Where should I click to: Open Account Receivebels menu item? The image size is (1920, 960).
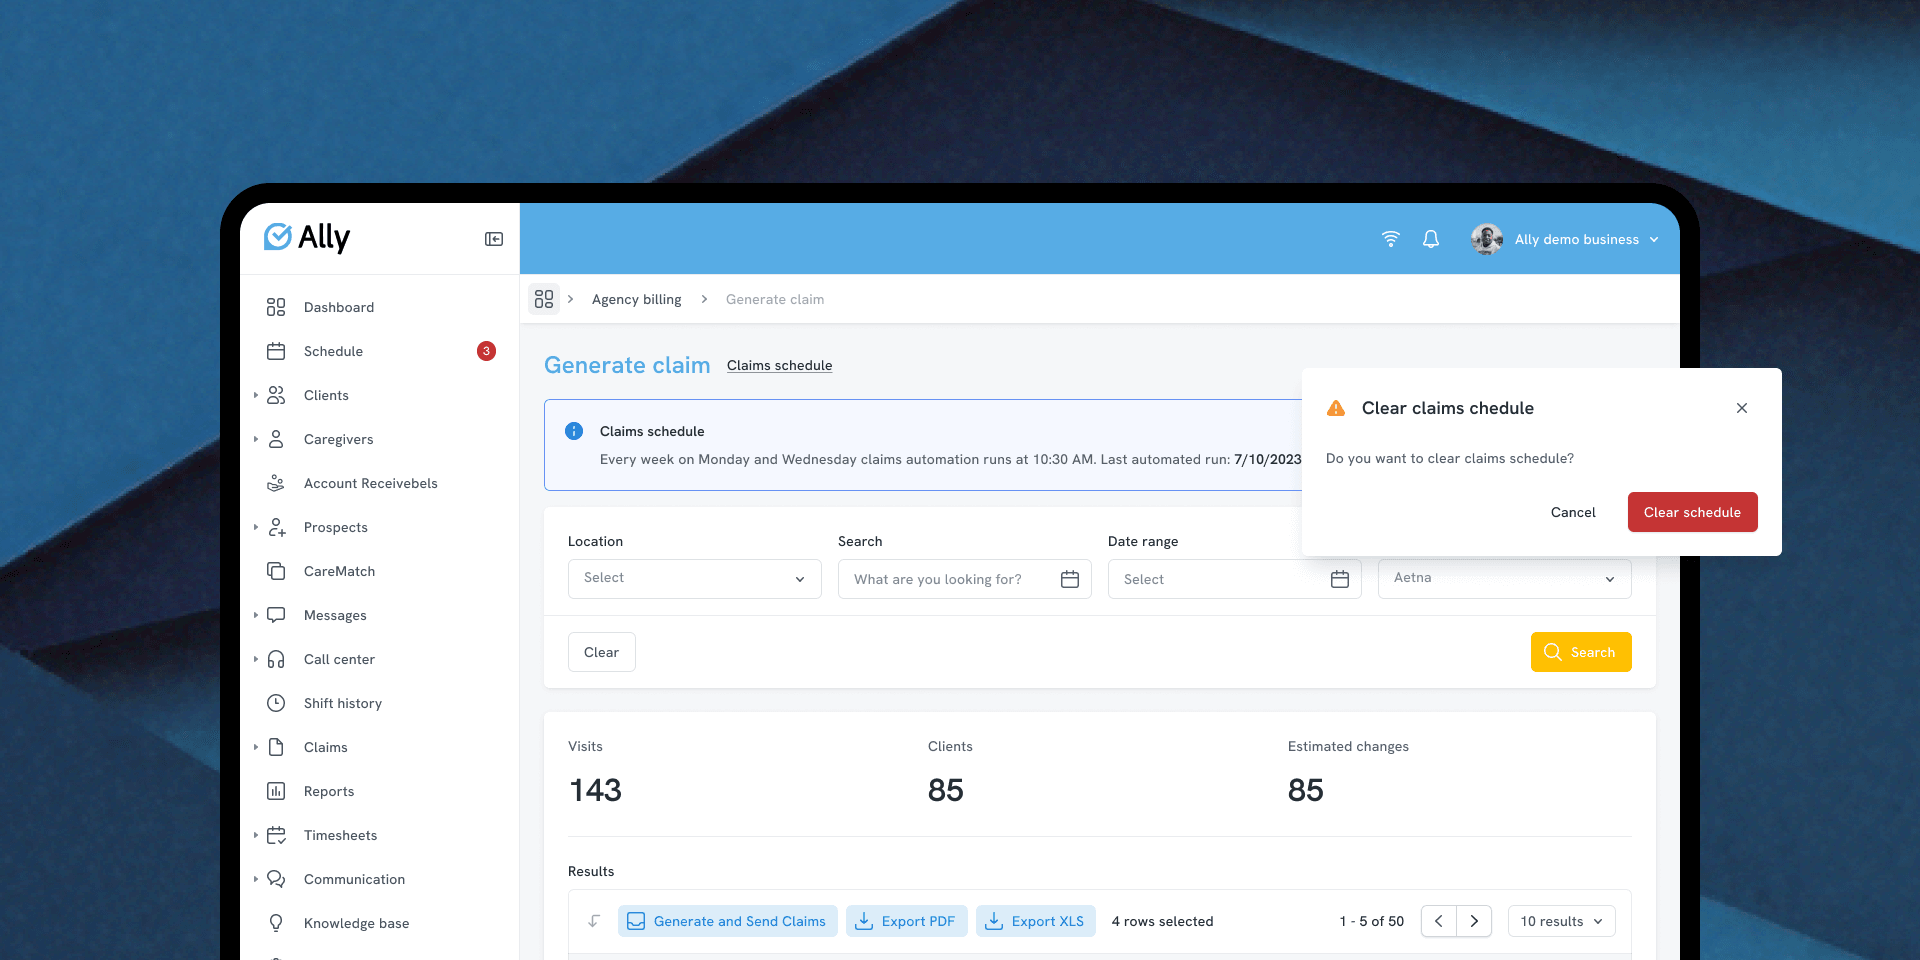point(370,483)
